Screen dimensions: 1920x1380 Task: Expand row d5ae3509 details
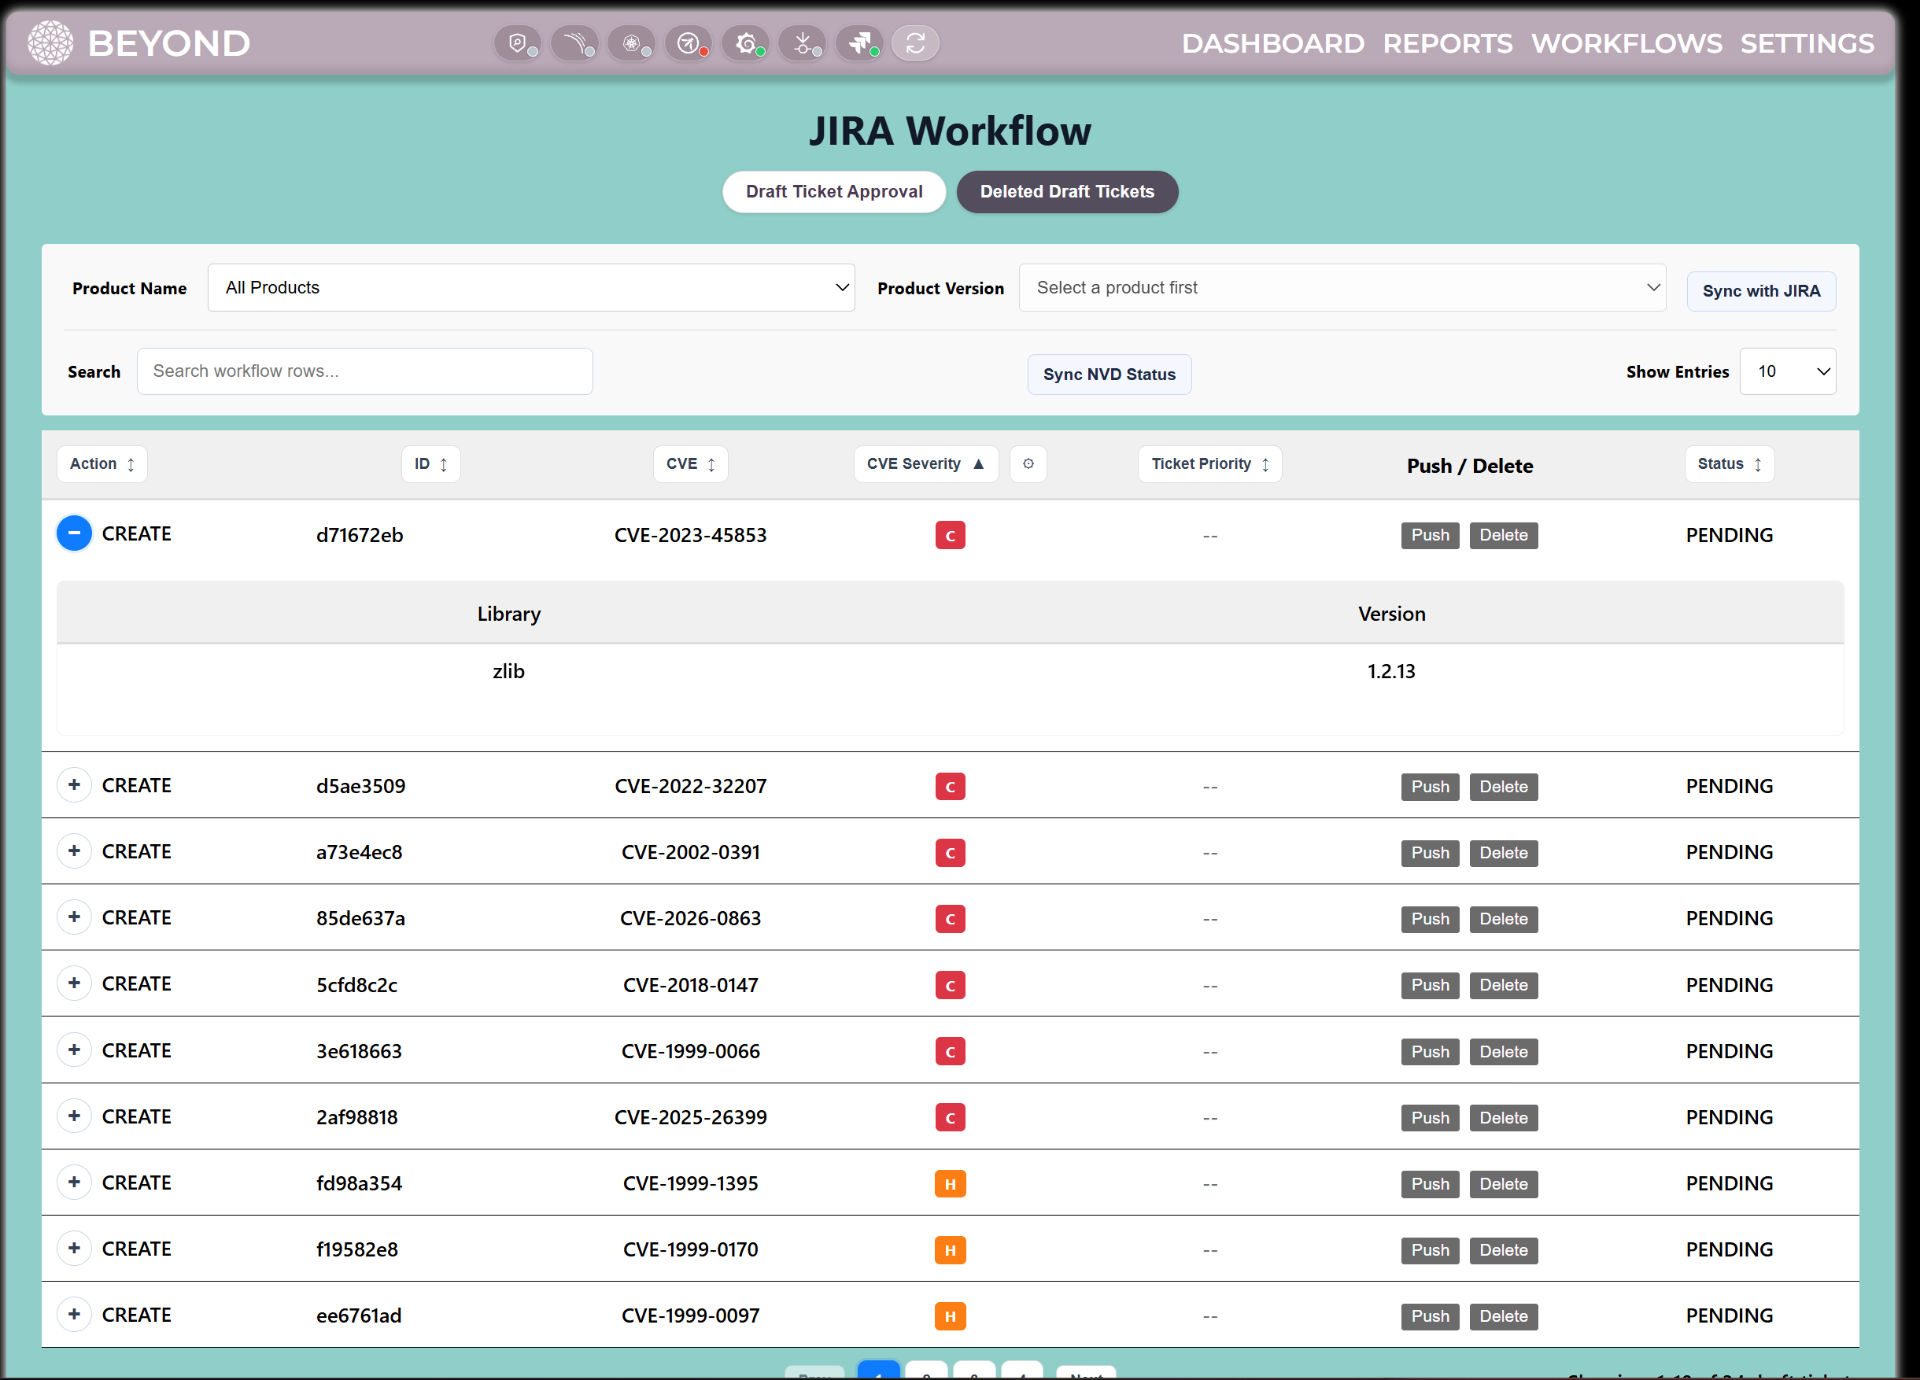[x=74, y=785]
